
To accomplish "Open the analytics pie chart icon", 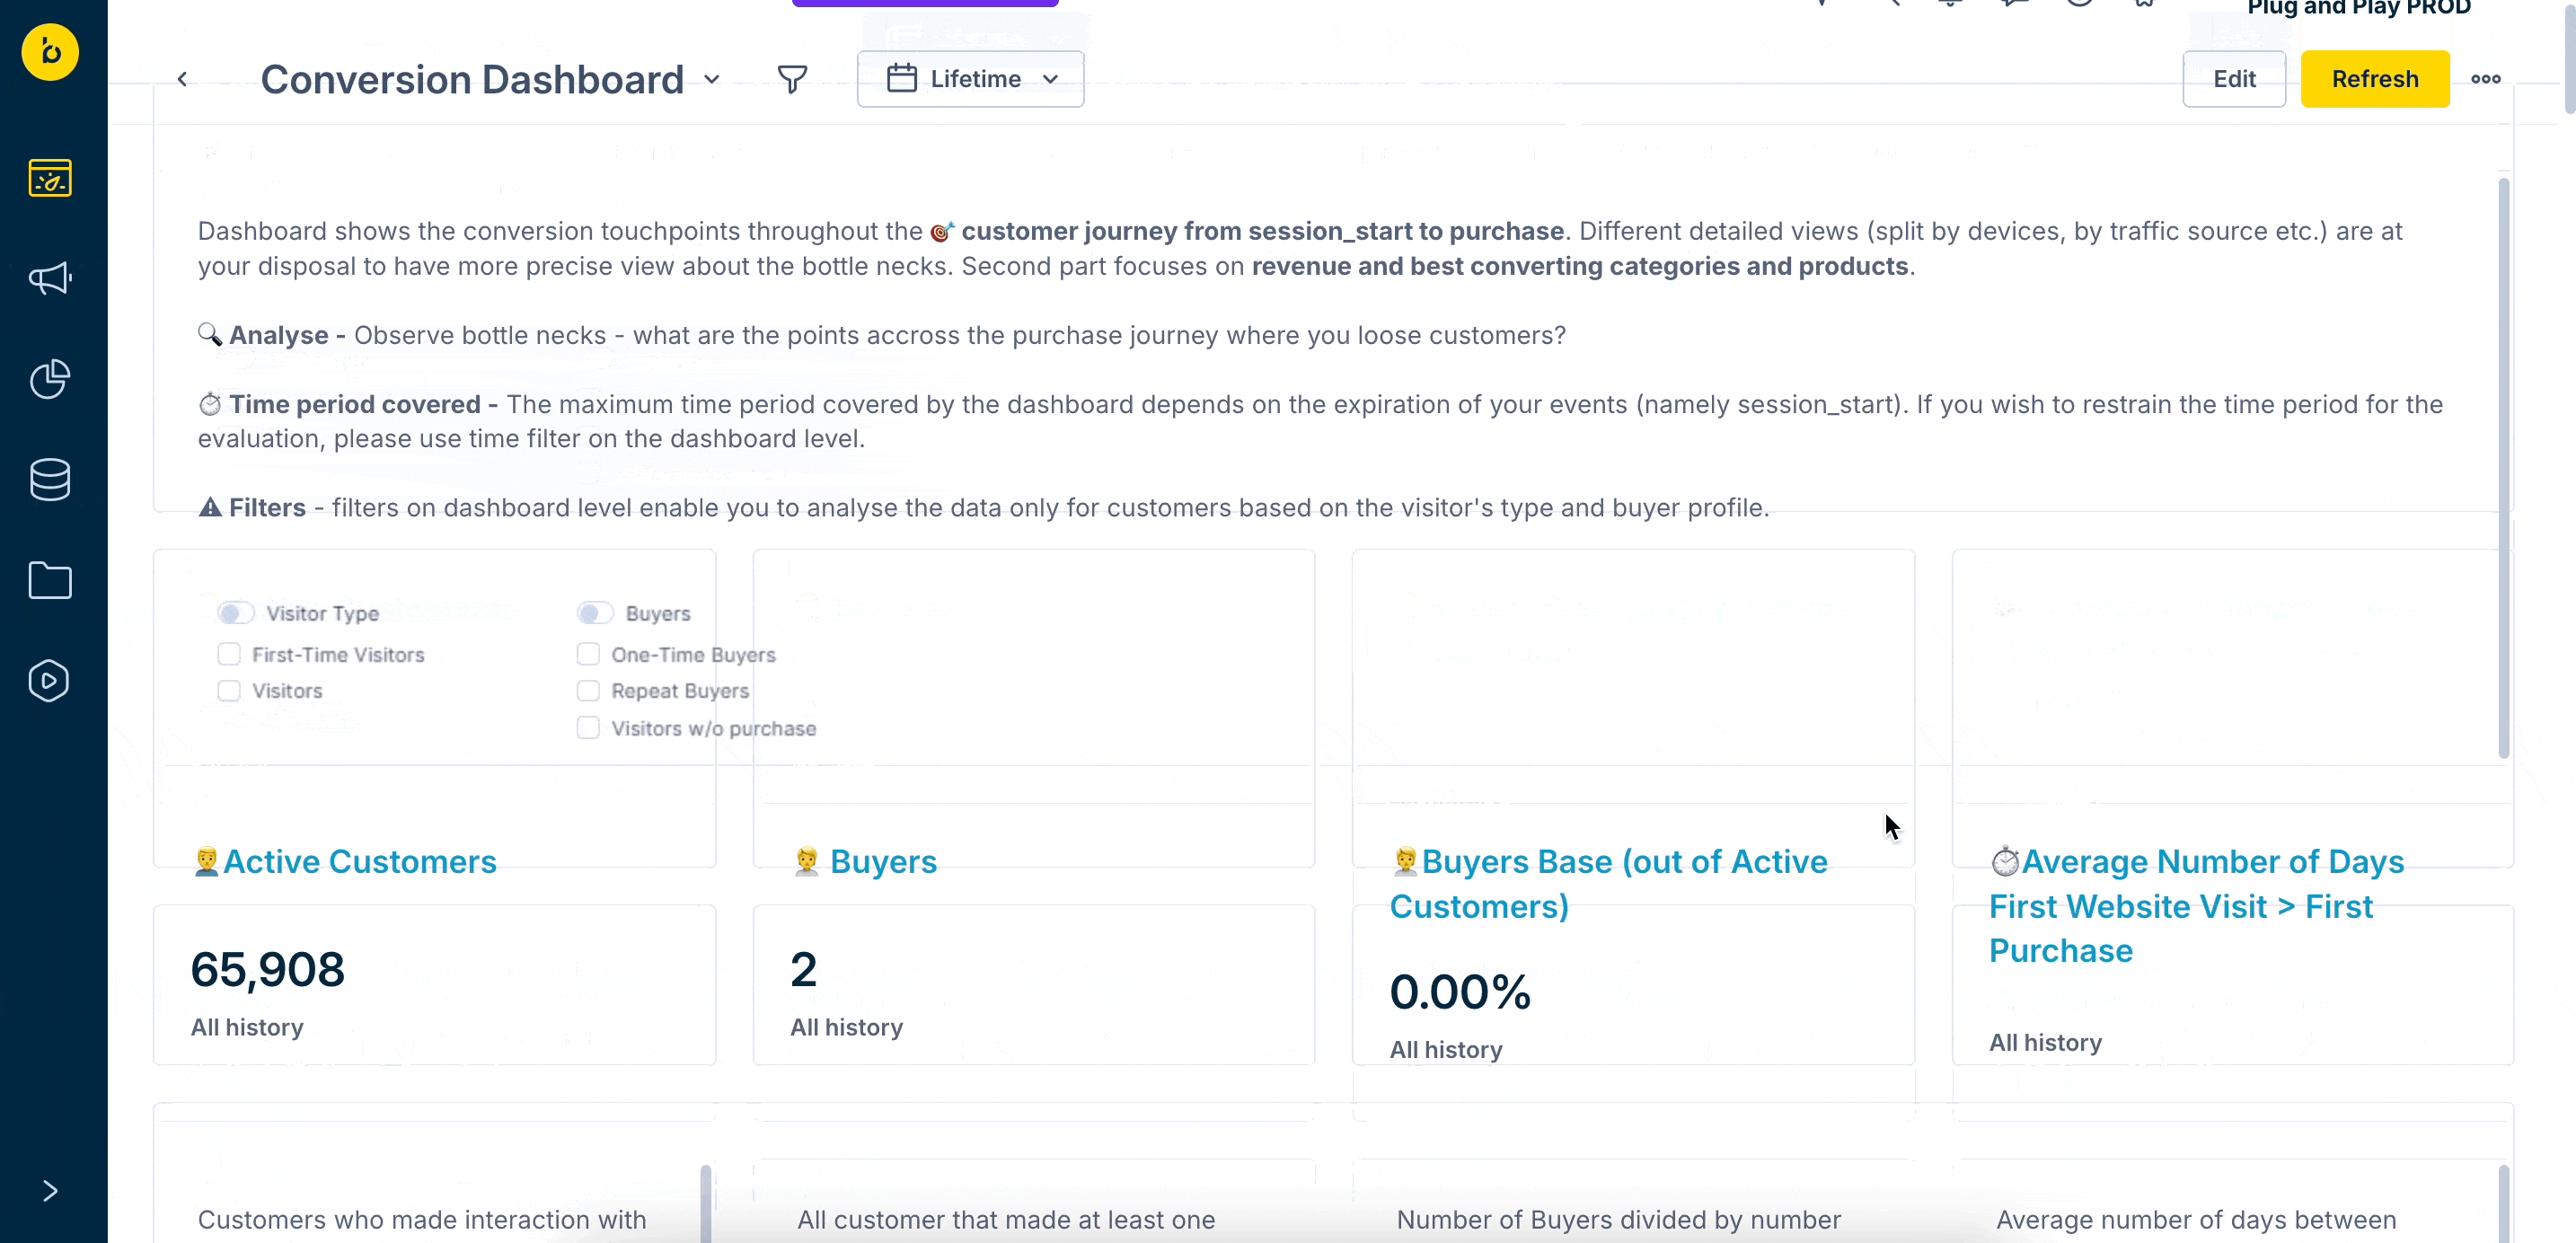I will coord(50,380).
